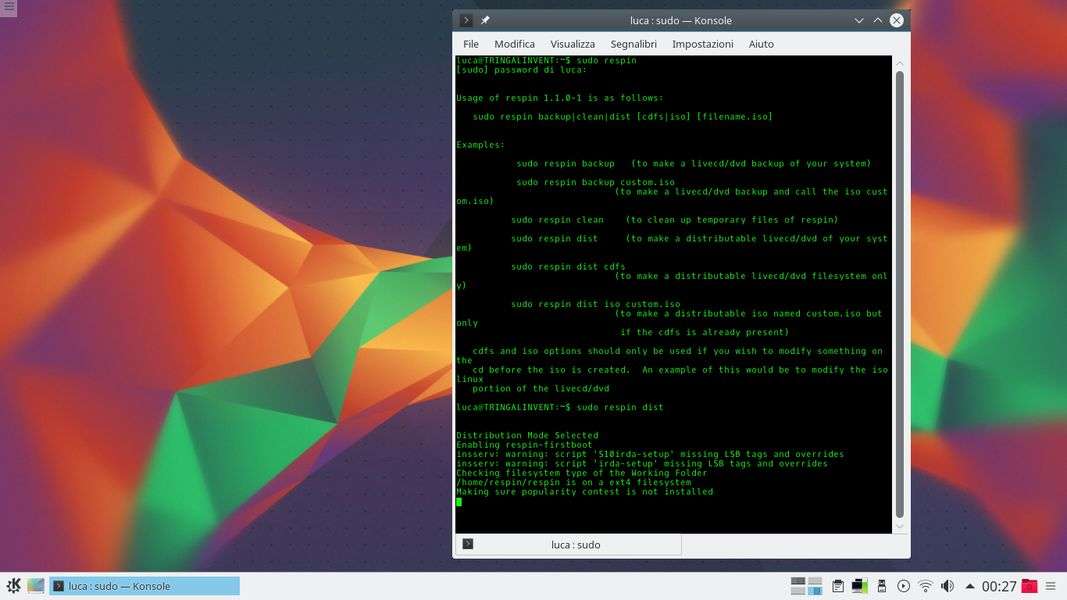The image size is (1067, 600).
Task: Open the Modifica menu
Action: (x=514, y=44)
